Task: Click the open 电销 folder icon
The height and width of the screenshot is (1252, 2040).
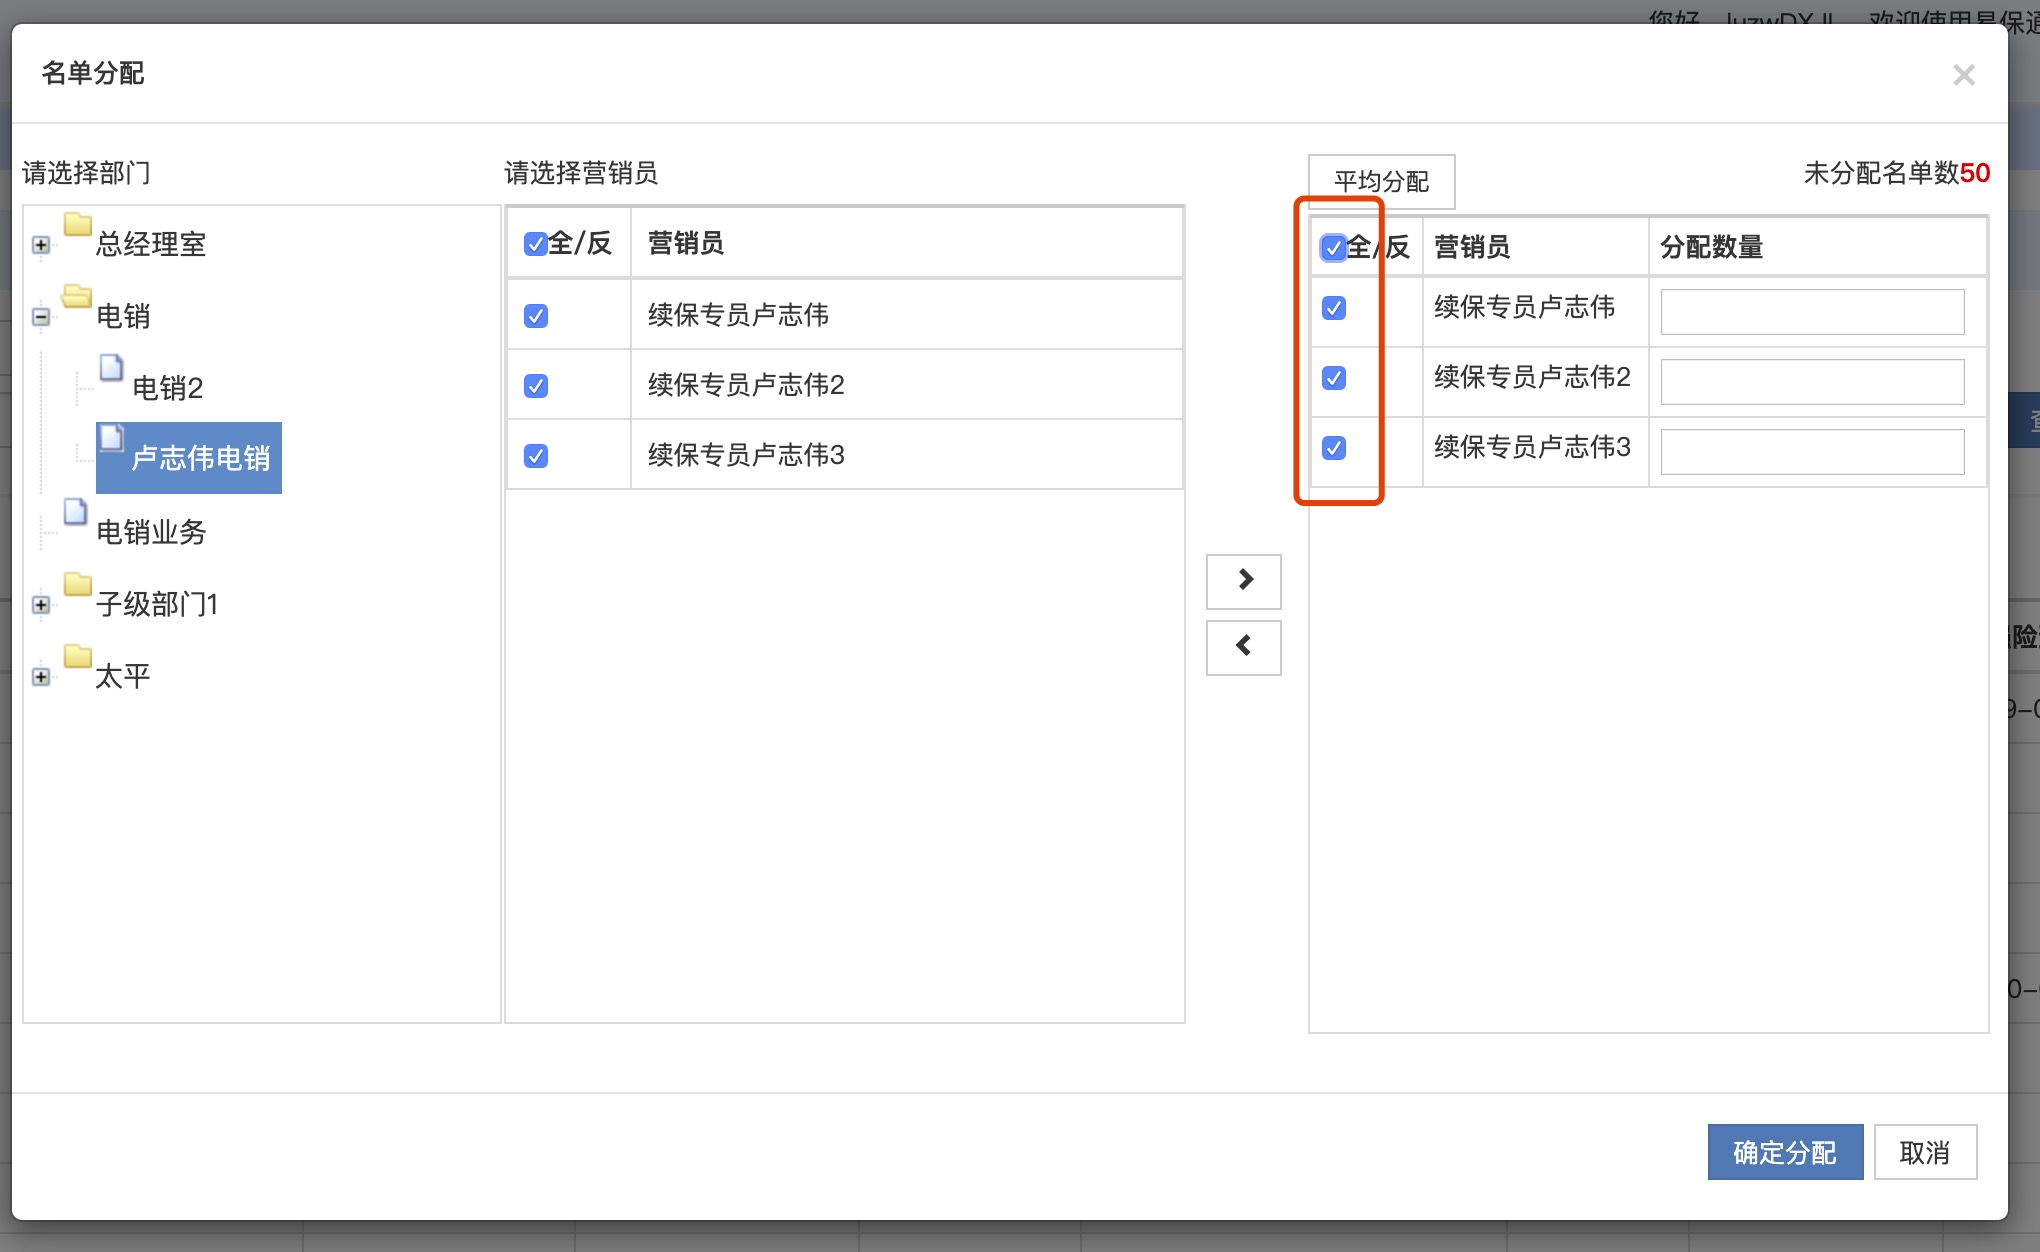Action: tap(77, 296)
